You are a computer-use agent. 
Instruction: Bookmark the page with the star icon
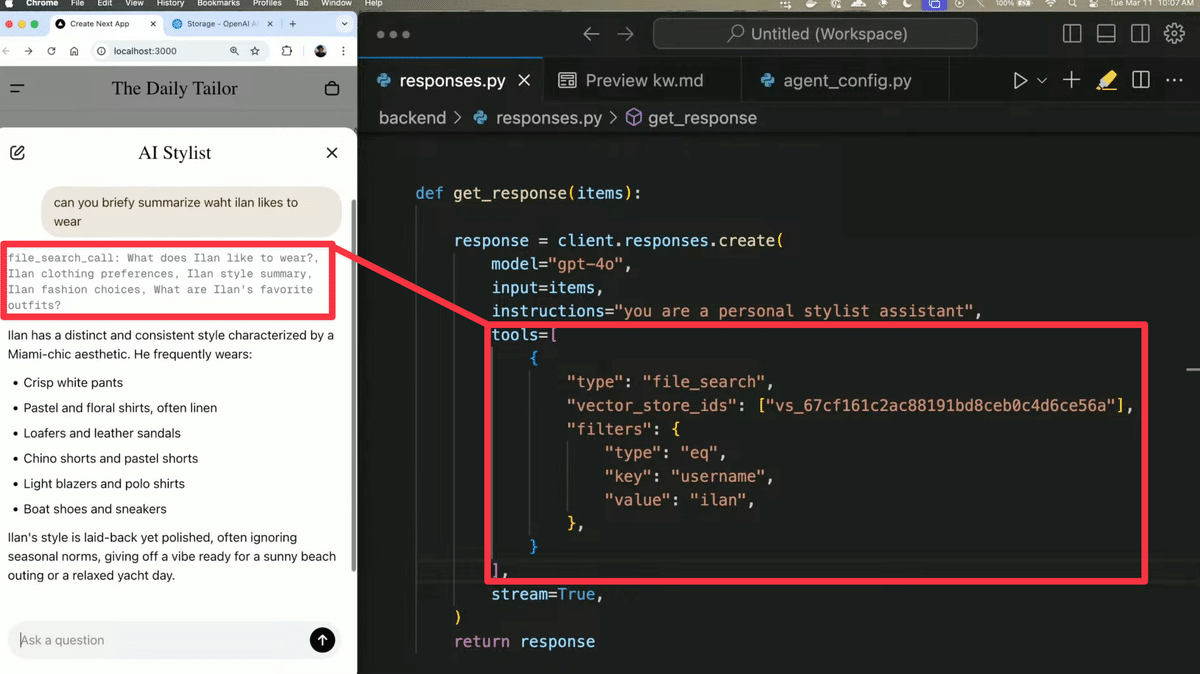pyautogui.click(x=255, y=50)
